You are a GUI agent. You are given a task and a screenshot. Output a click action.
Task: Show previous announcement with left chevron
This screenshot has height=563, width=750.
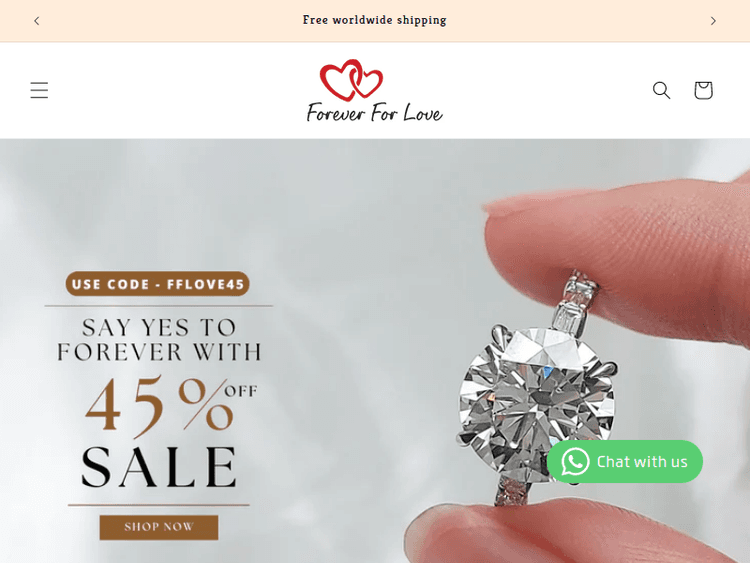coord(37,21)
